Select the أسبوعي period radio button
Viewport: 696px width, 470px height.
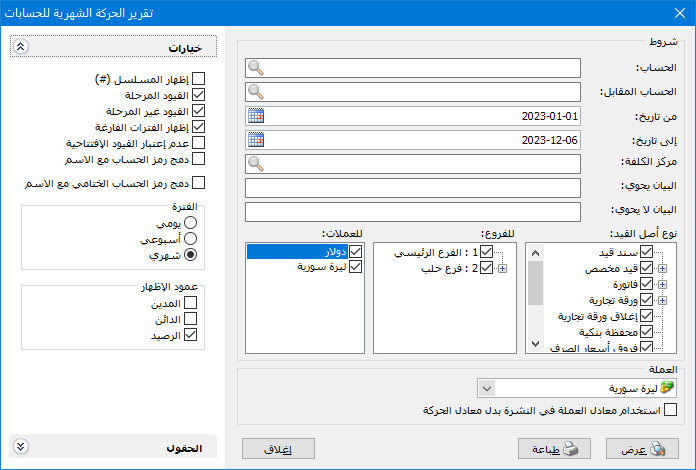[190, 238]
